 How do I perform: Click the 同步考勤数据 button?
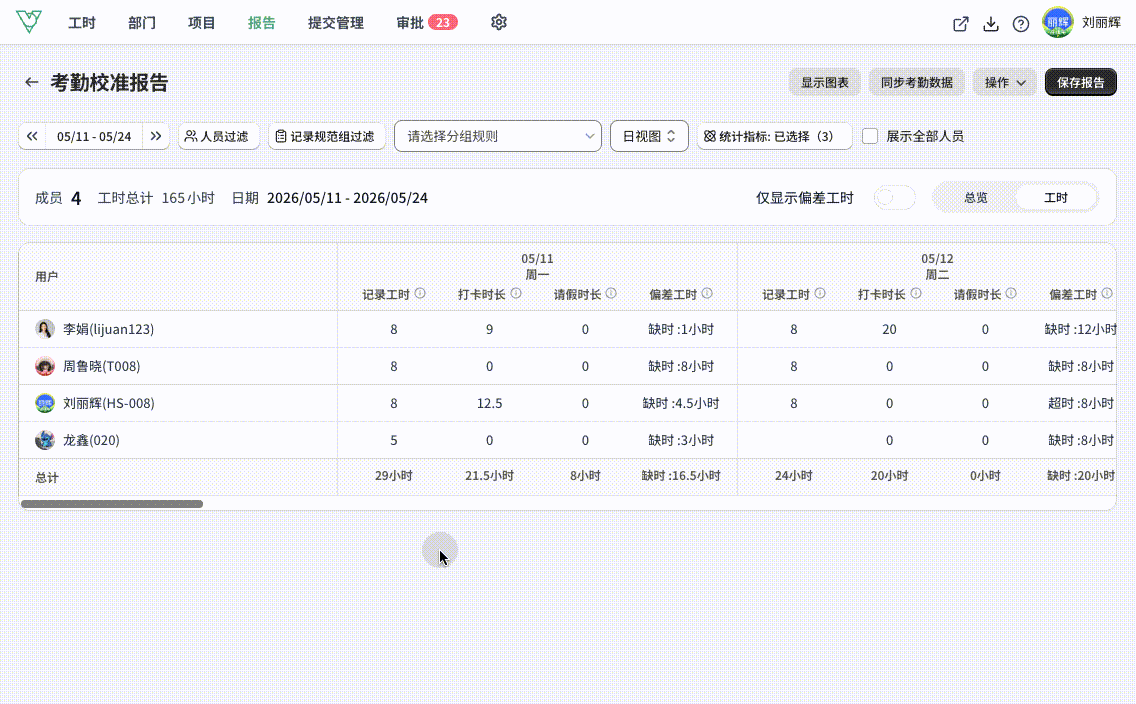pos(916,83)
